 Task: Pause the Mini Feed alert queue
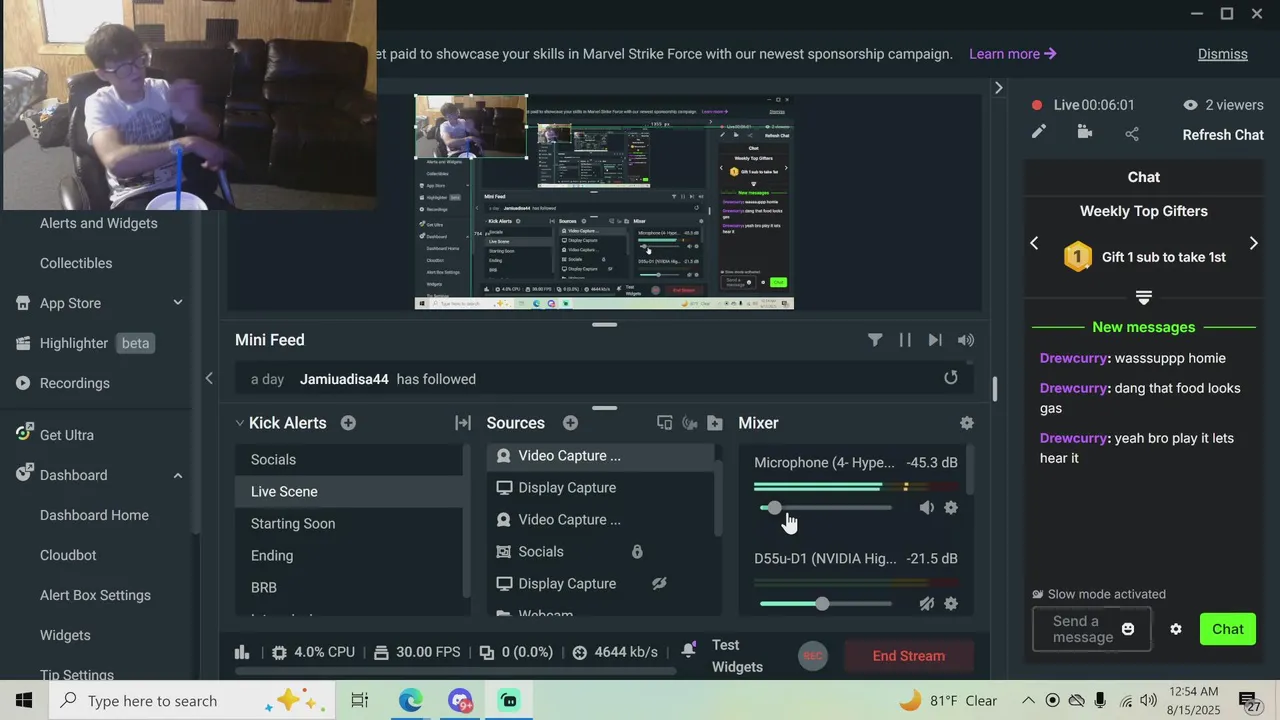[905, 340]
